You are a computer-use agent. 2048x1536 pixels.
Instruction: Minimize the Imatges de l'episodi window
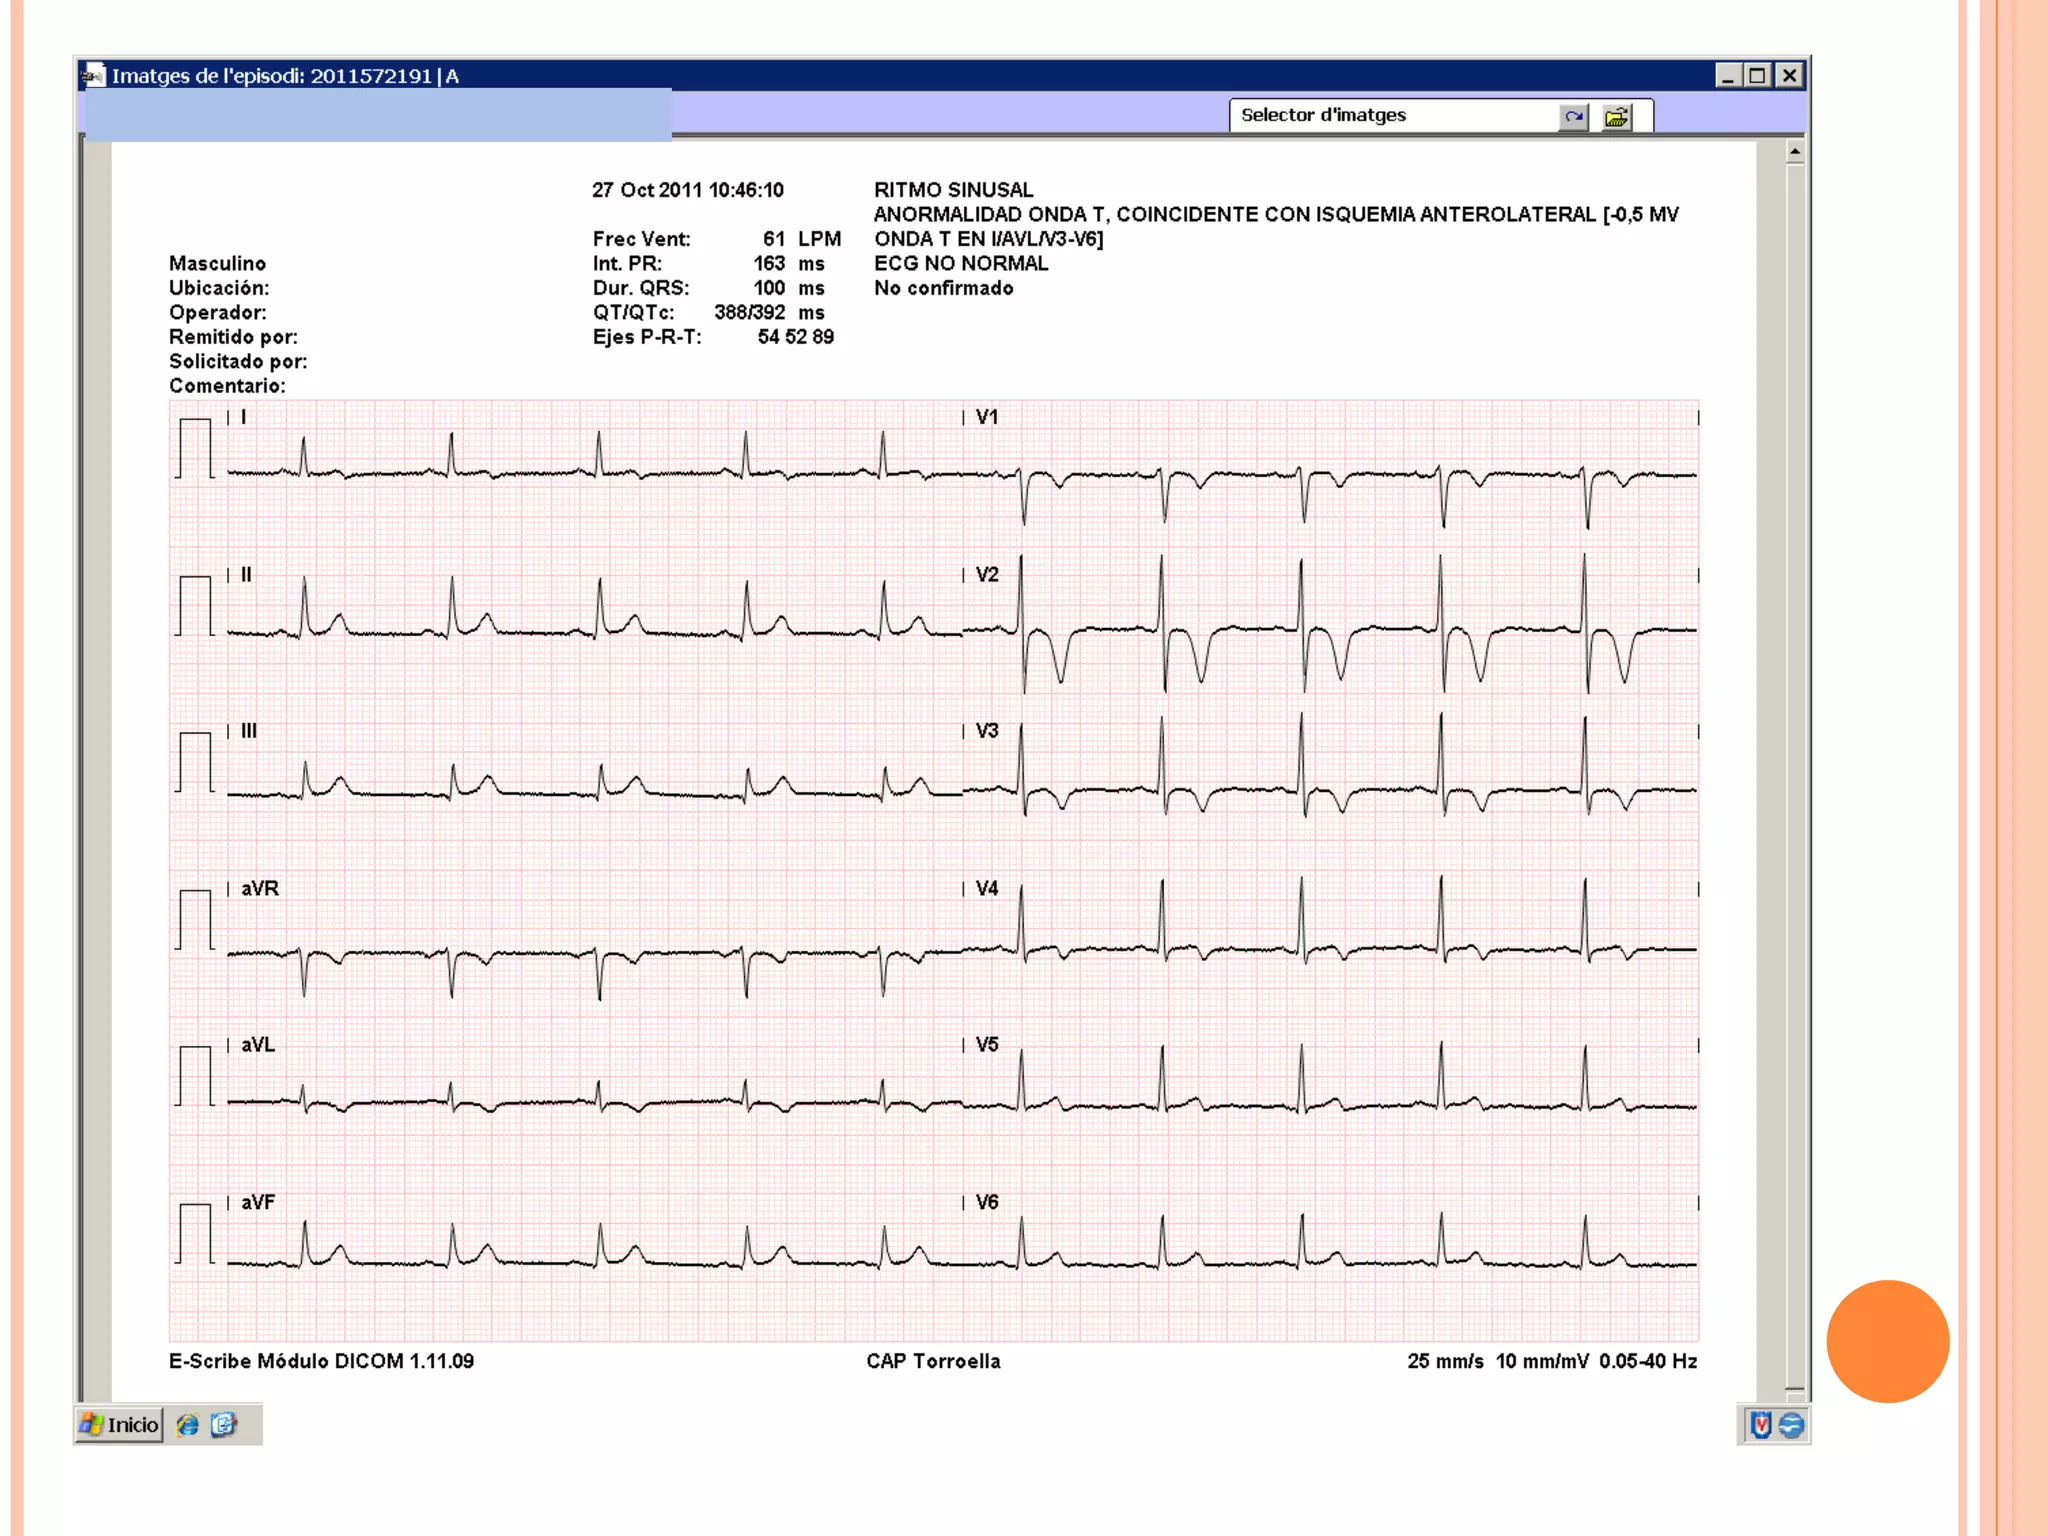[x=1728, y=75]
